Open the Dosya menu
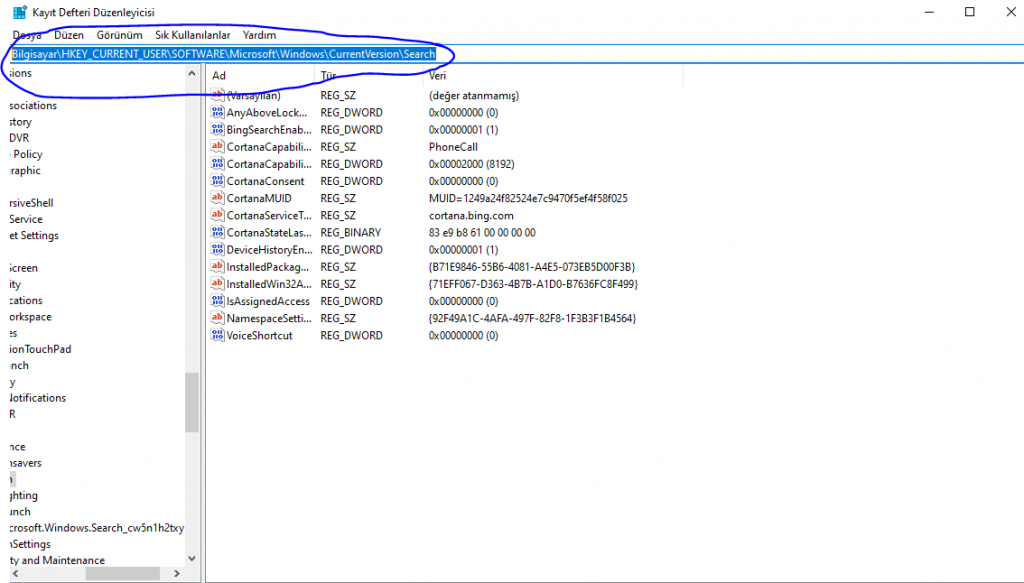Viewport: 1024px width, 583px height. coord(27,35)
